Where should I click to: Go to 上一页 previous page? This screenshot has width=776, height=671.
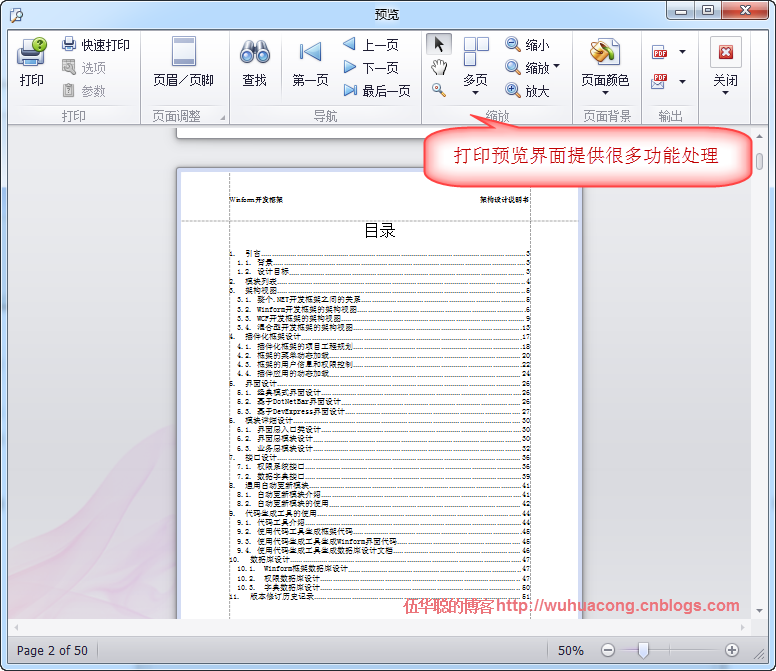(371, 45)
